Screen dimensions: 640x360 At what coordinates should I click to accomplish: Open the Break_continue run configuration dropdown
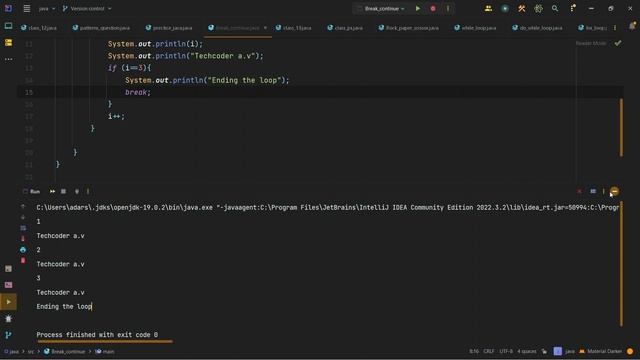click(381, 9)
